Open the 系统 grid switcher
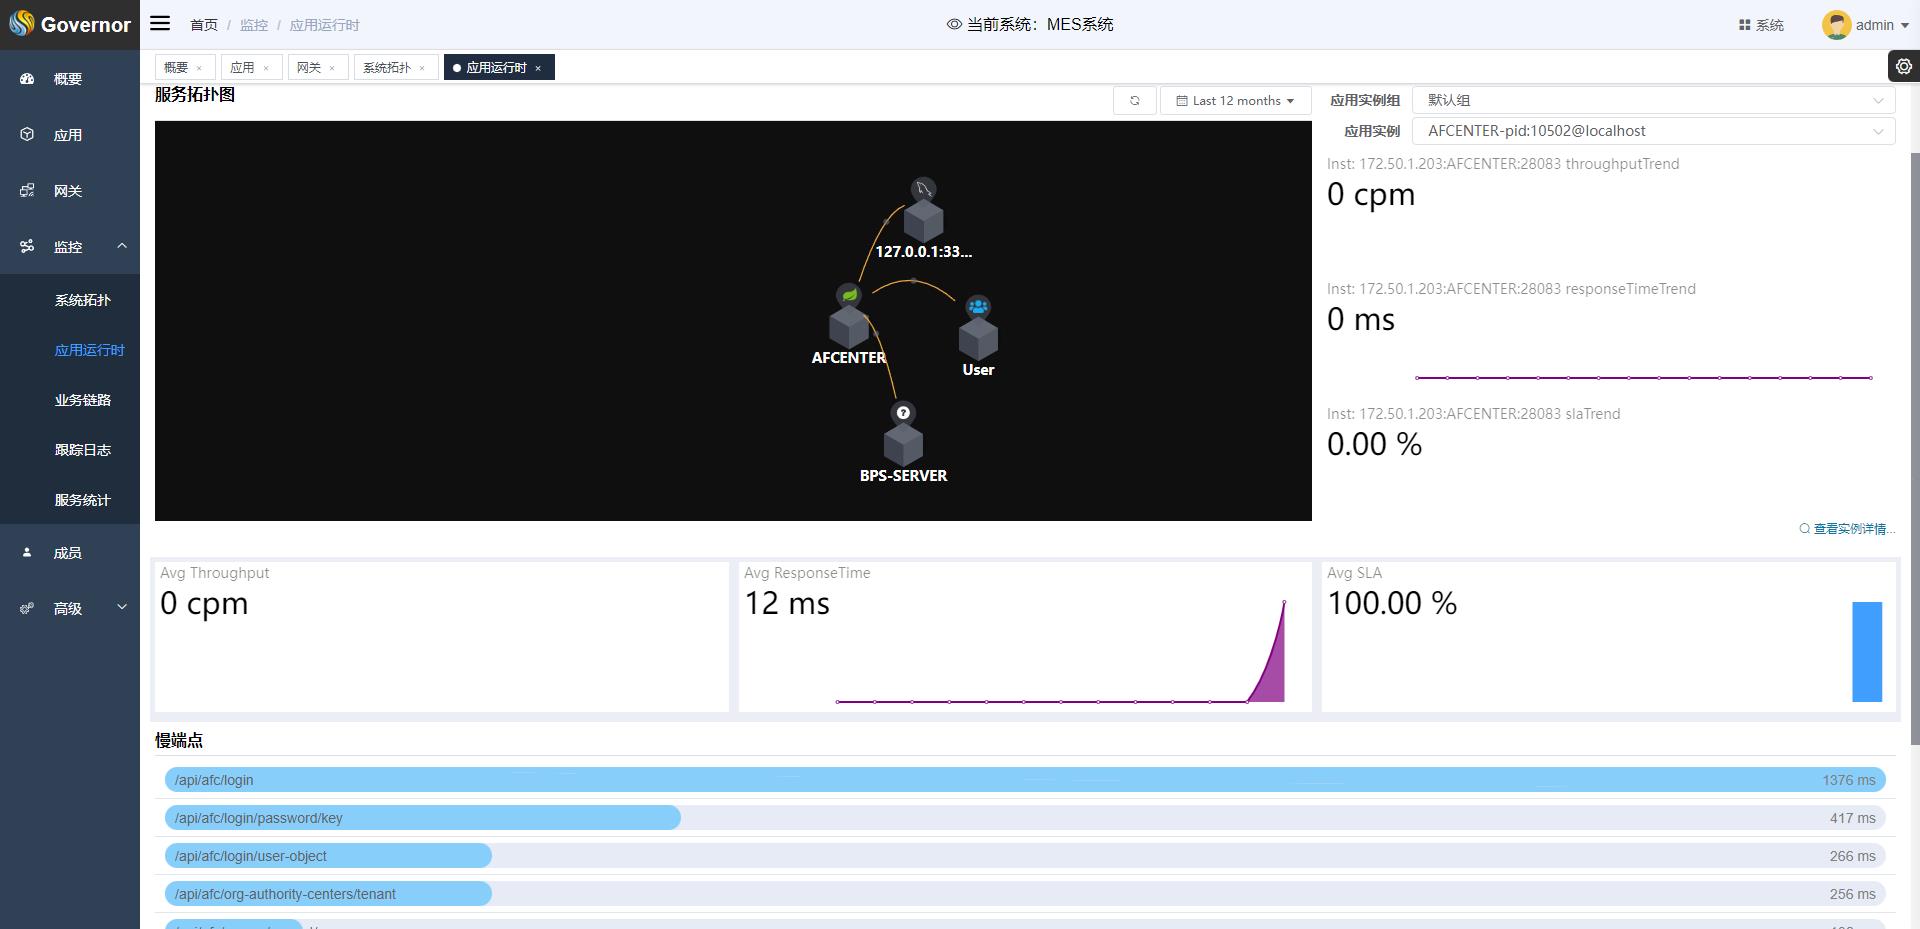The width and height of the screenshot is (1920, 929). tap(1761, 25)
